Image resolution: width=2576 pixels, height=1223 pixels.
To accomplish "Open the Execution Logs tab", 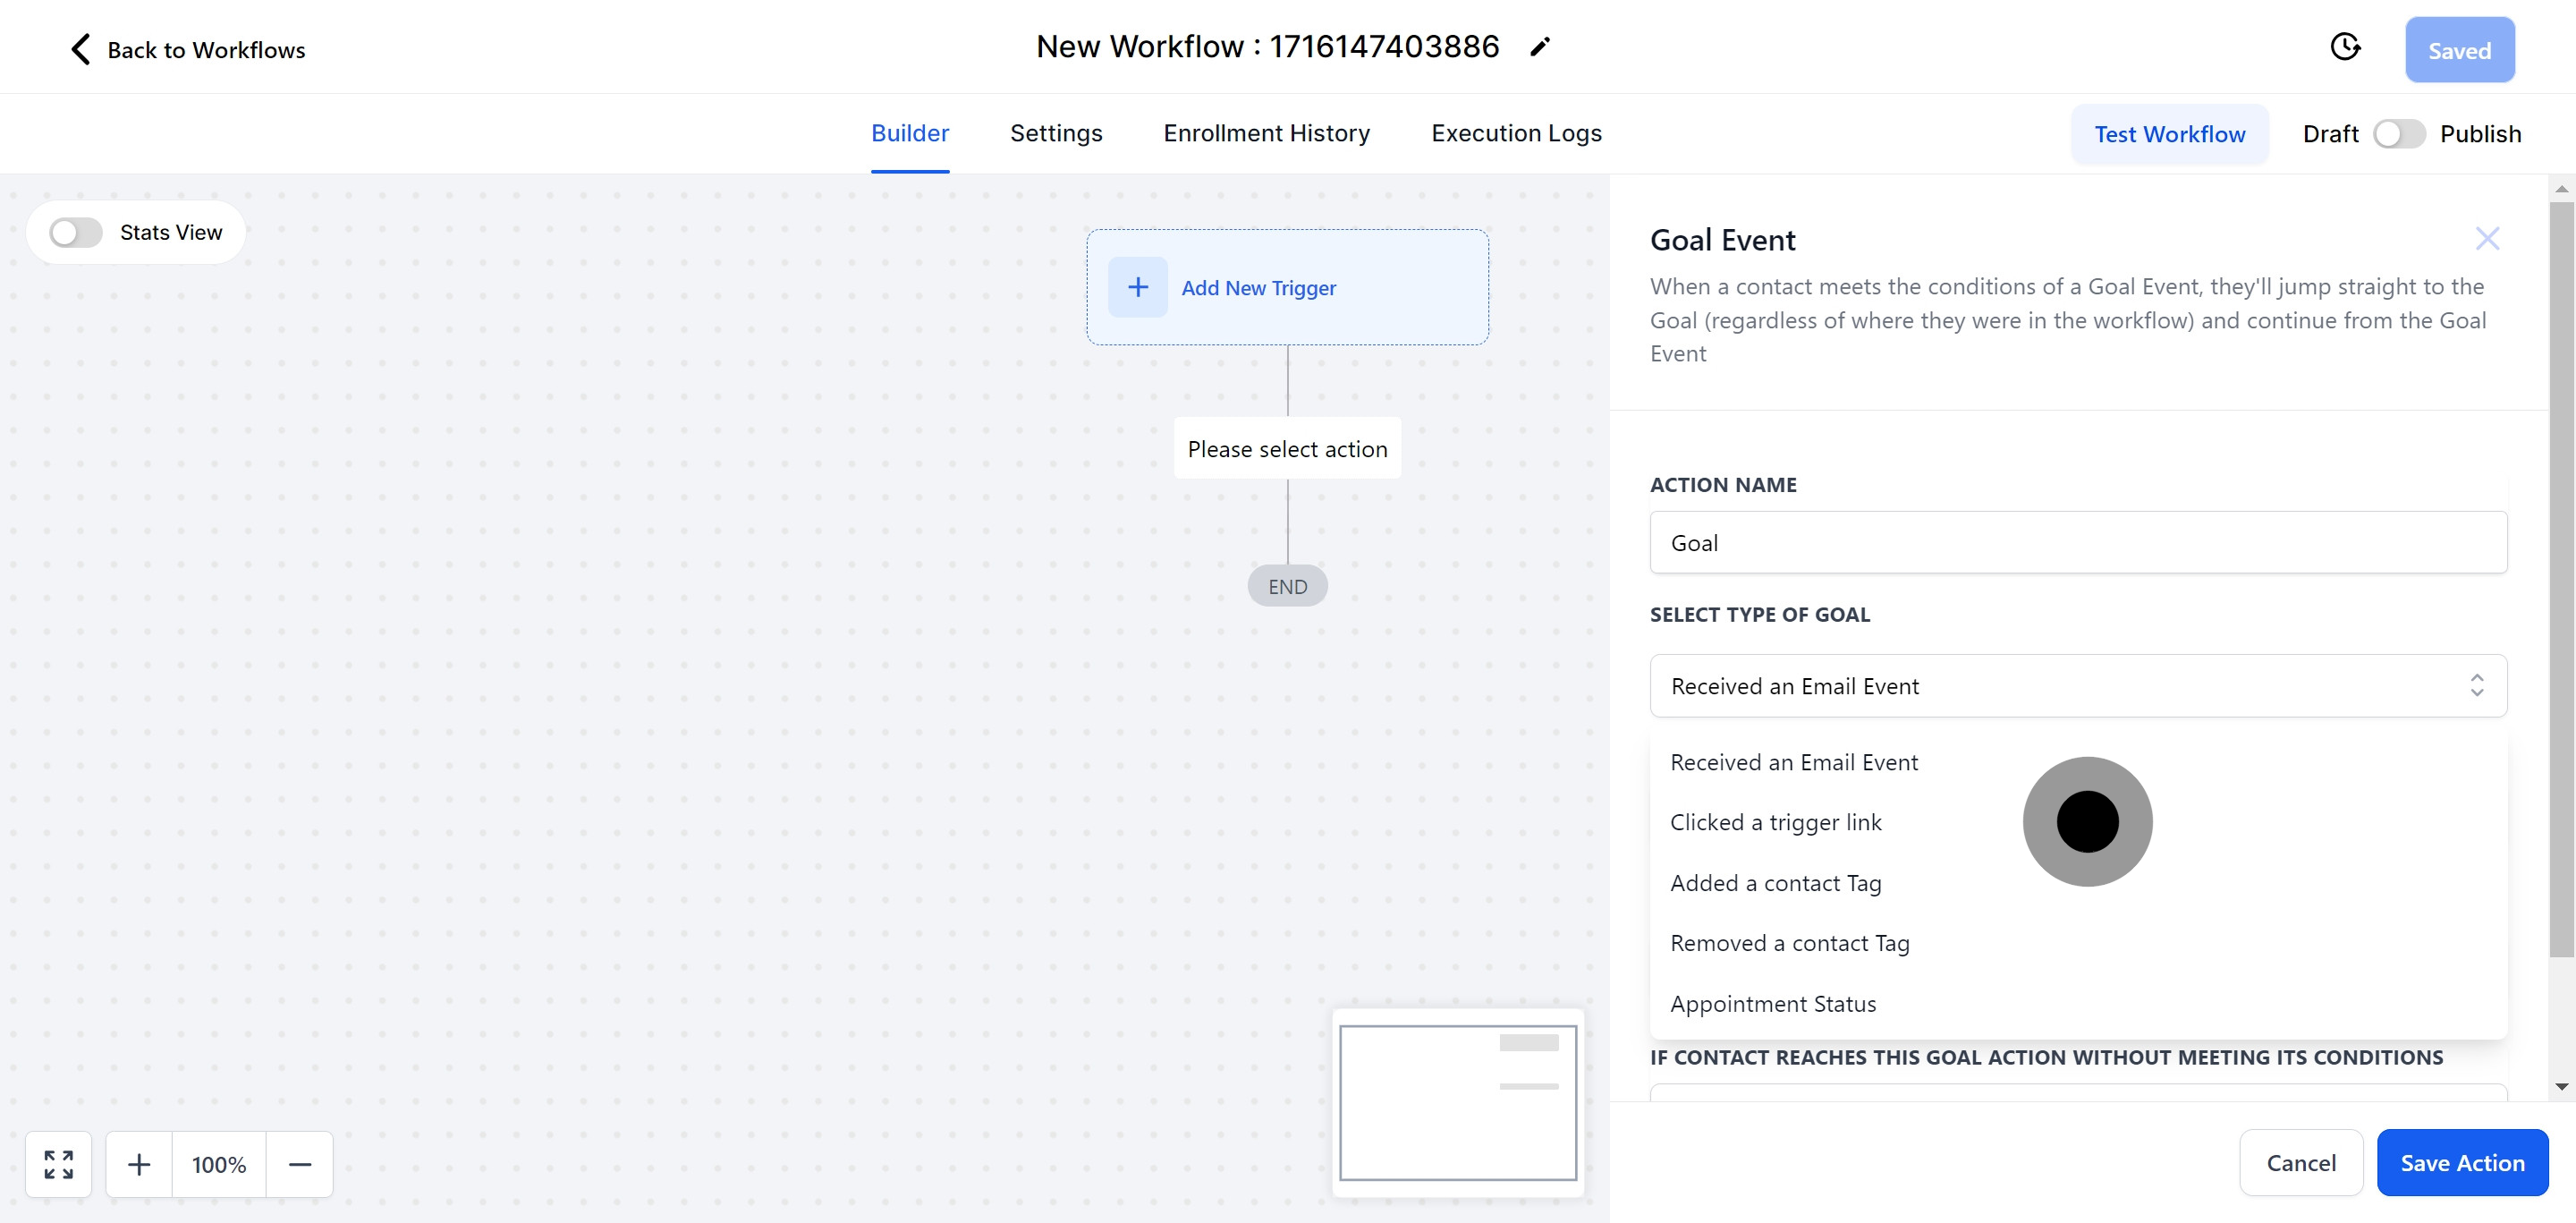I will click(1515, 133).
